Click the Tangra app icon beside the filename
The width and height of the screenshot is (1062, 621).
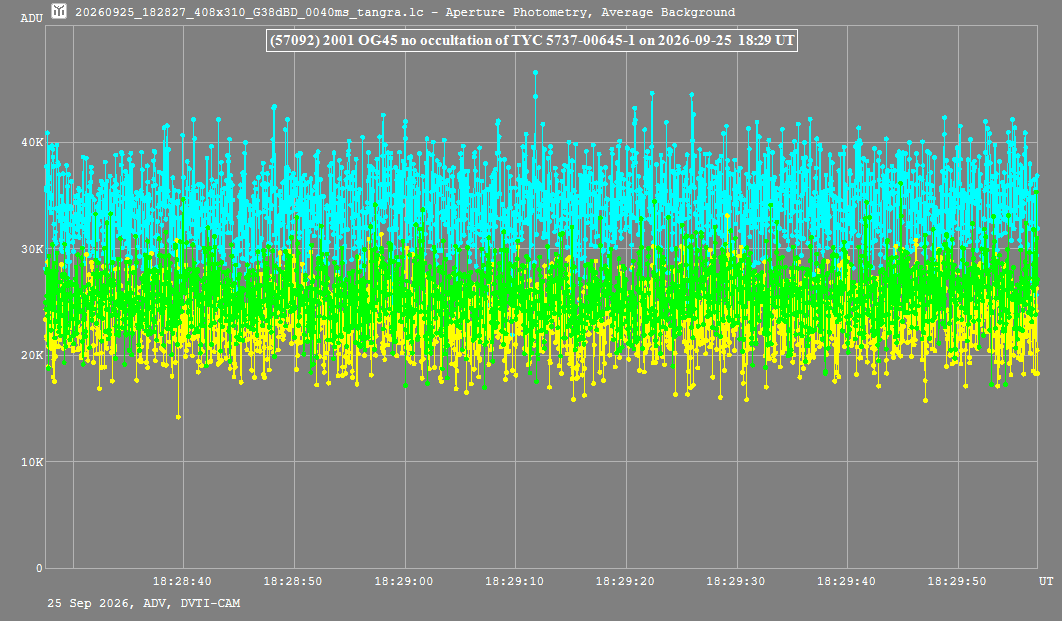[59, 11]
